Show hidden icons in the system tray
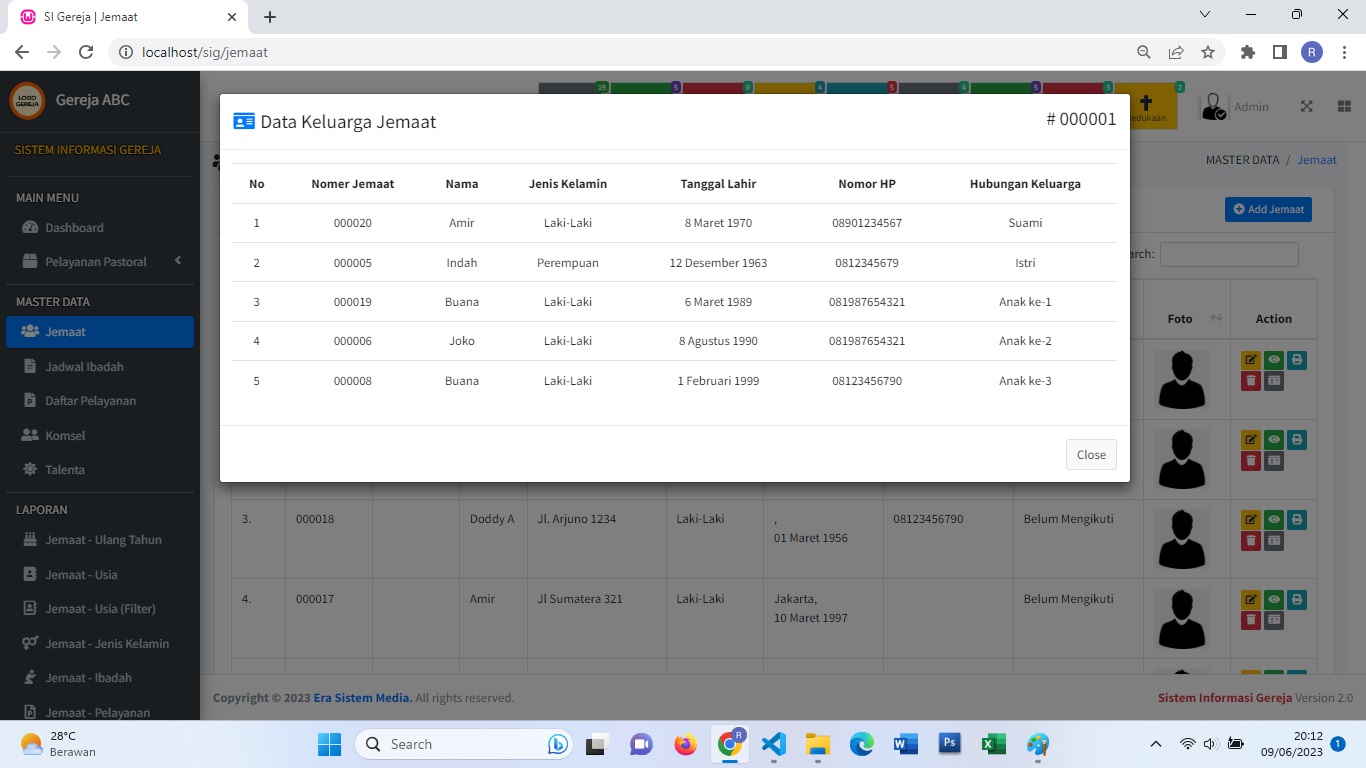Screen dimensions: 1366x768 coord(1156,744)
